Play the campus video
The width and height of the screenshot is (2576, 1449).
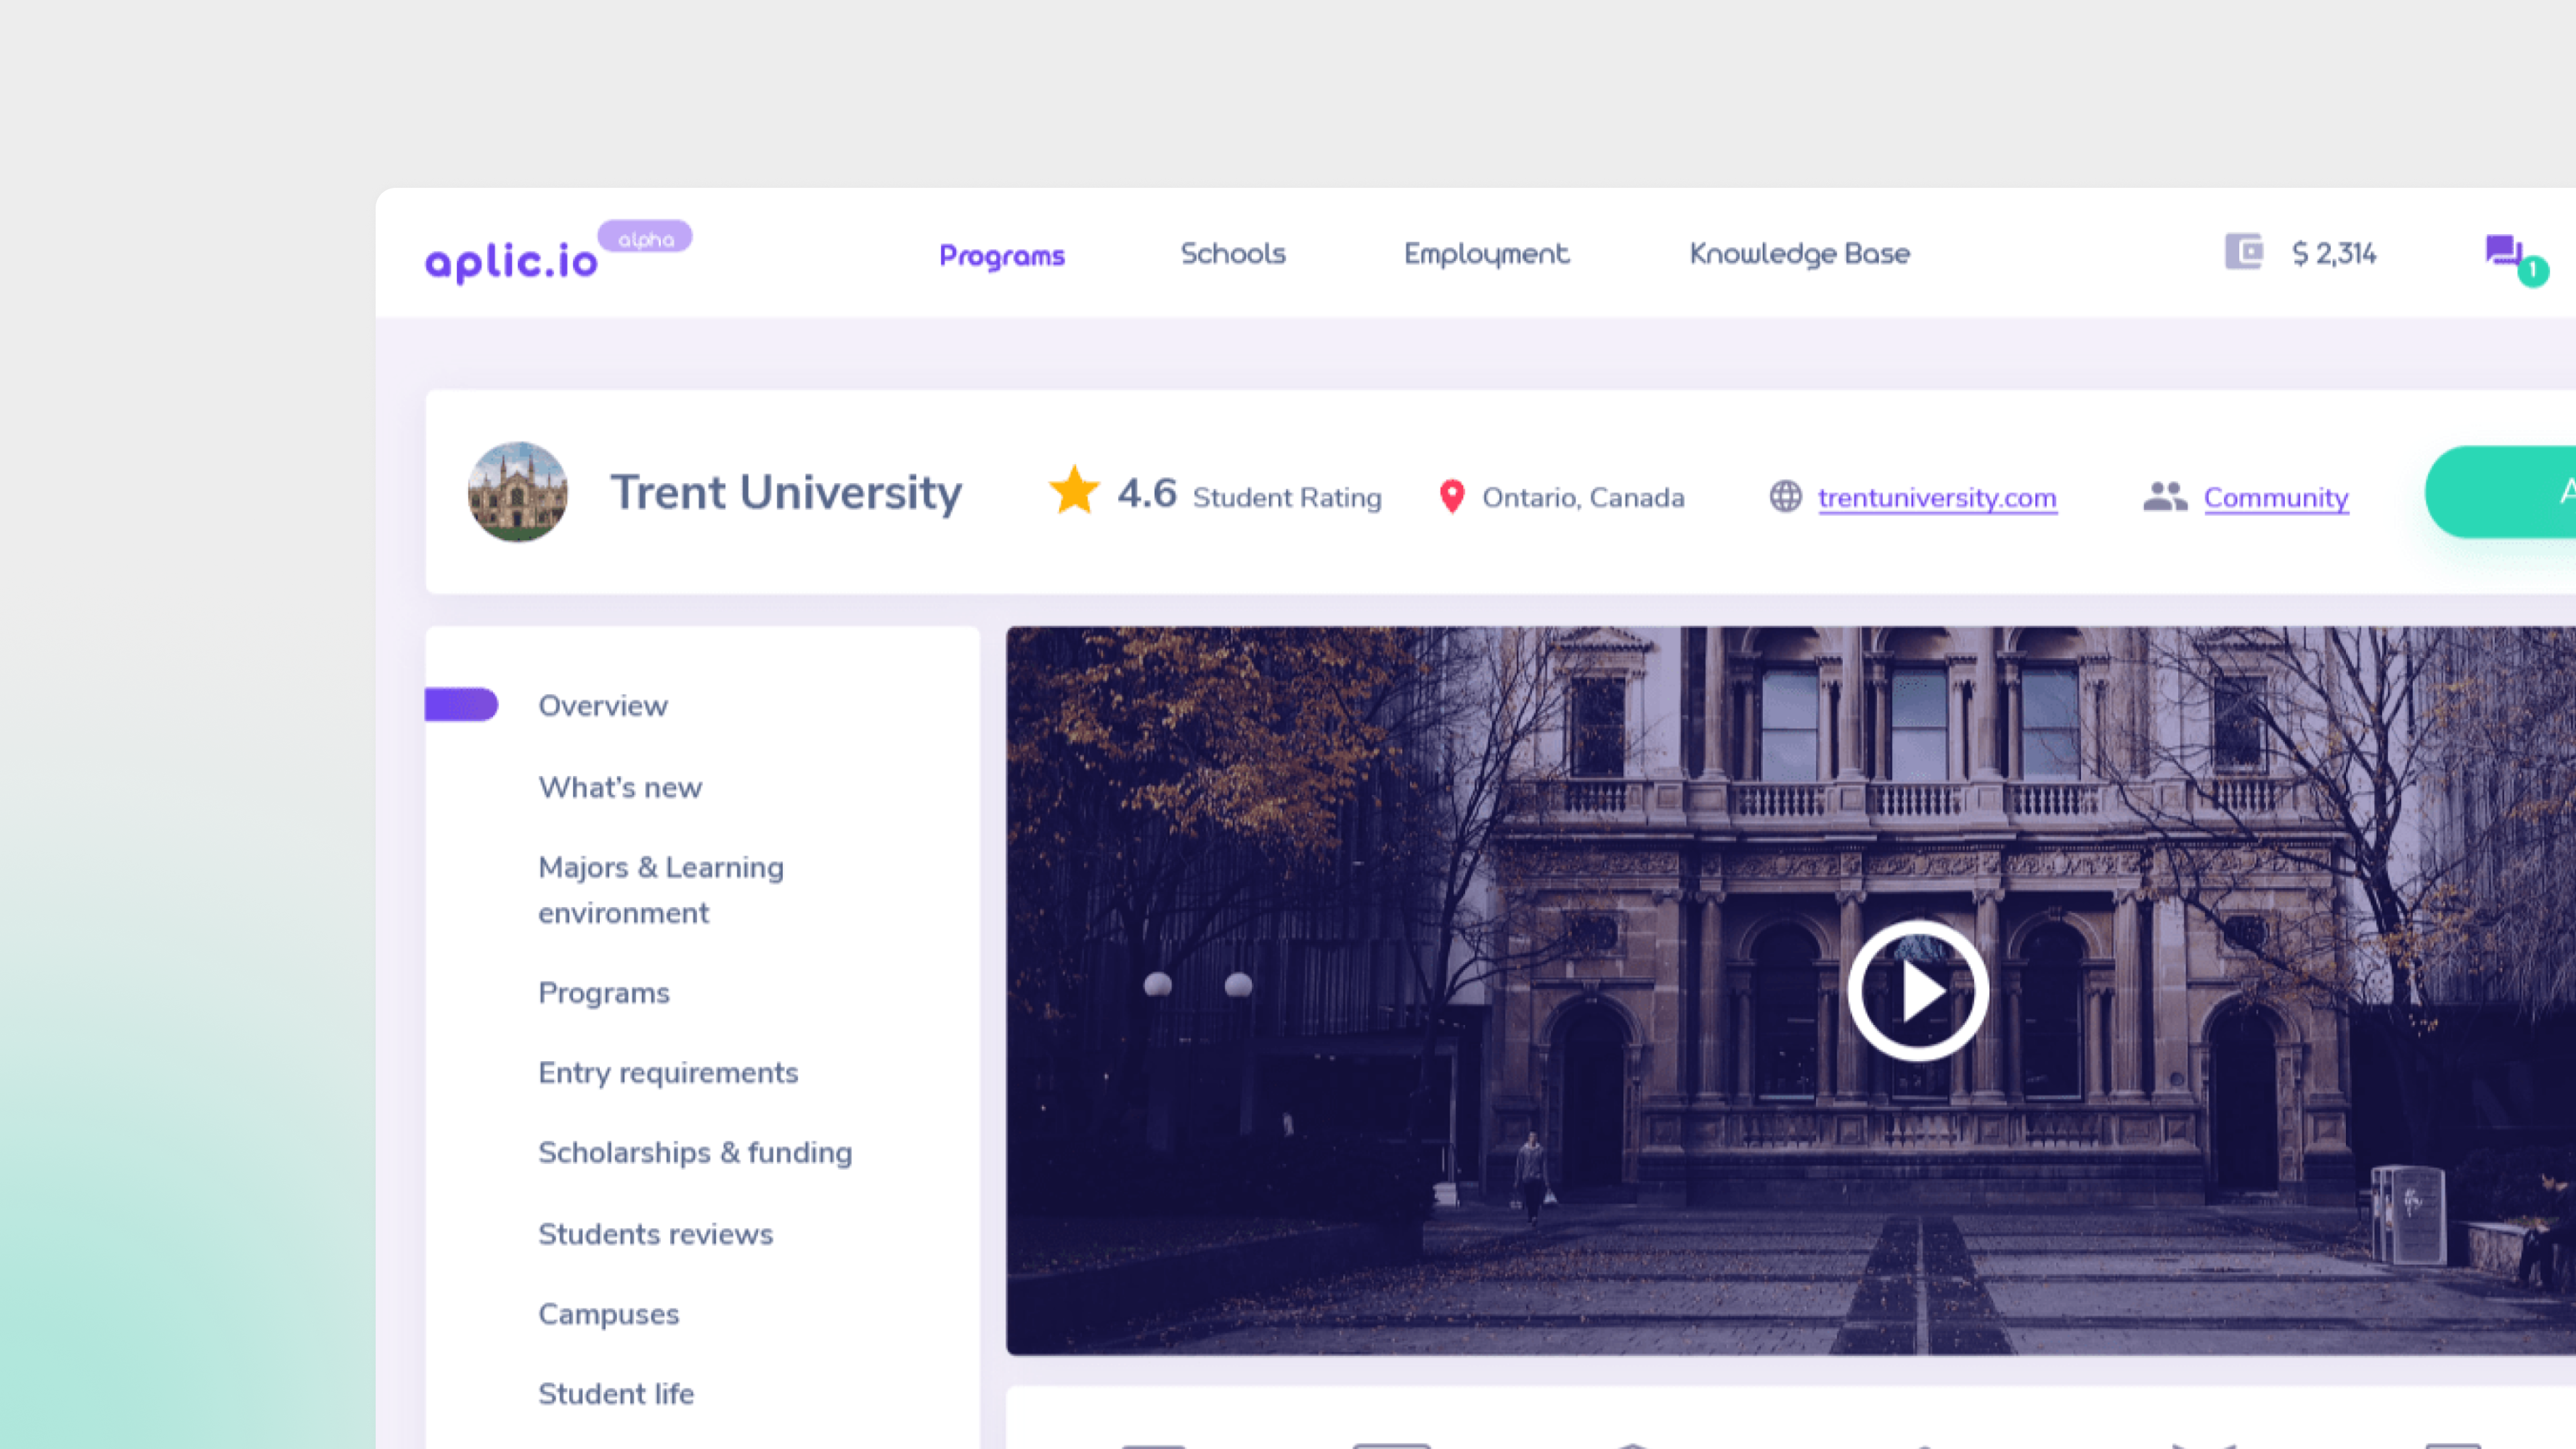(x=1917, y=990)
